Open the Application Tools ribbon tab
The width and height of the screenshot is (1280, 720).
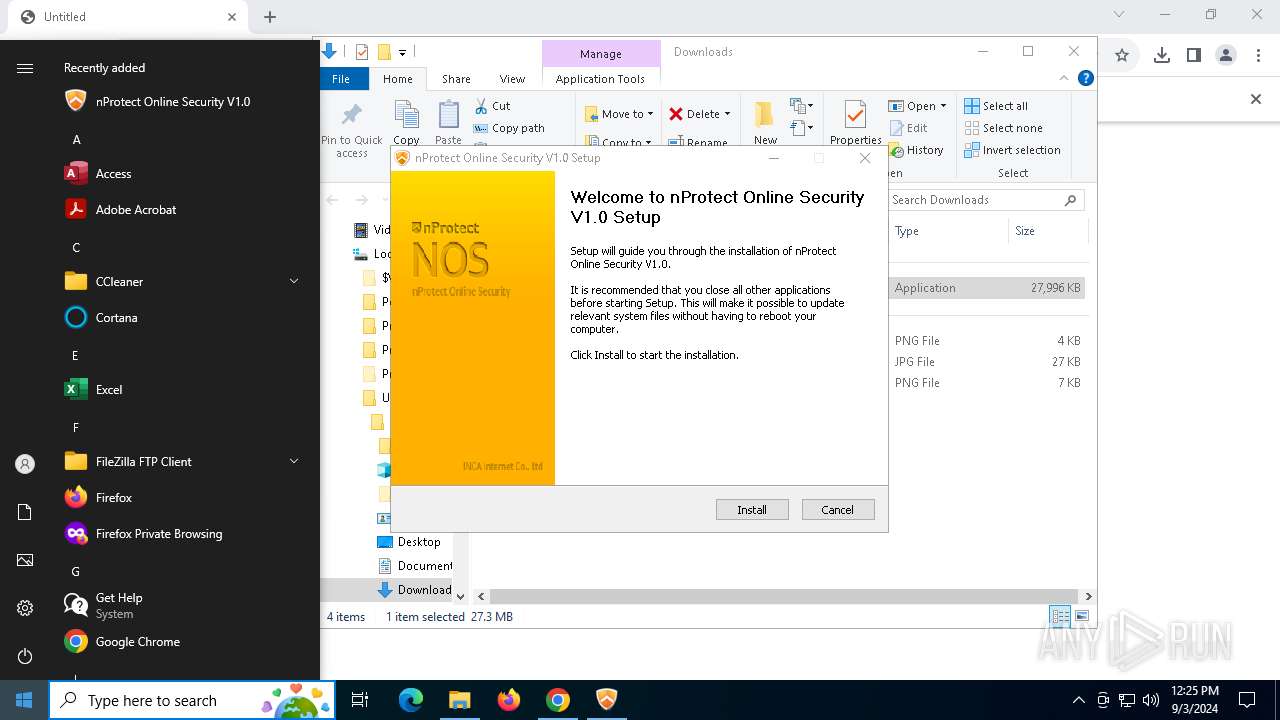pos(600,79)
